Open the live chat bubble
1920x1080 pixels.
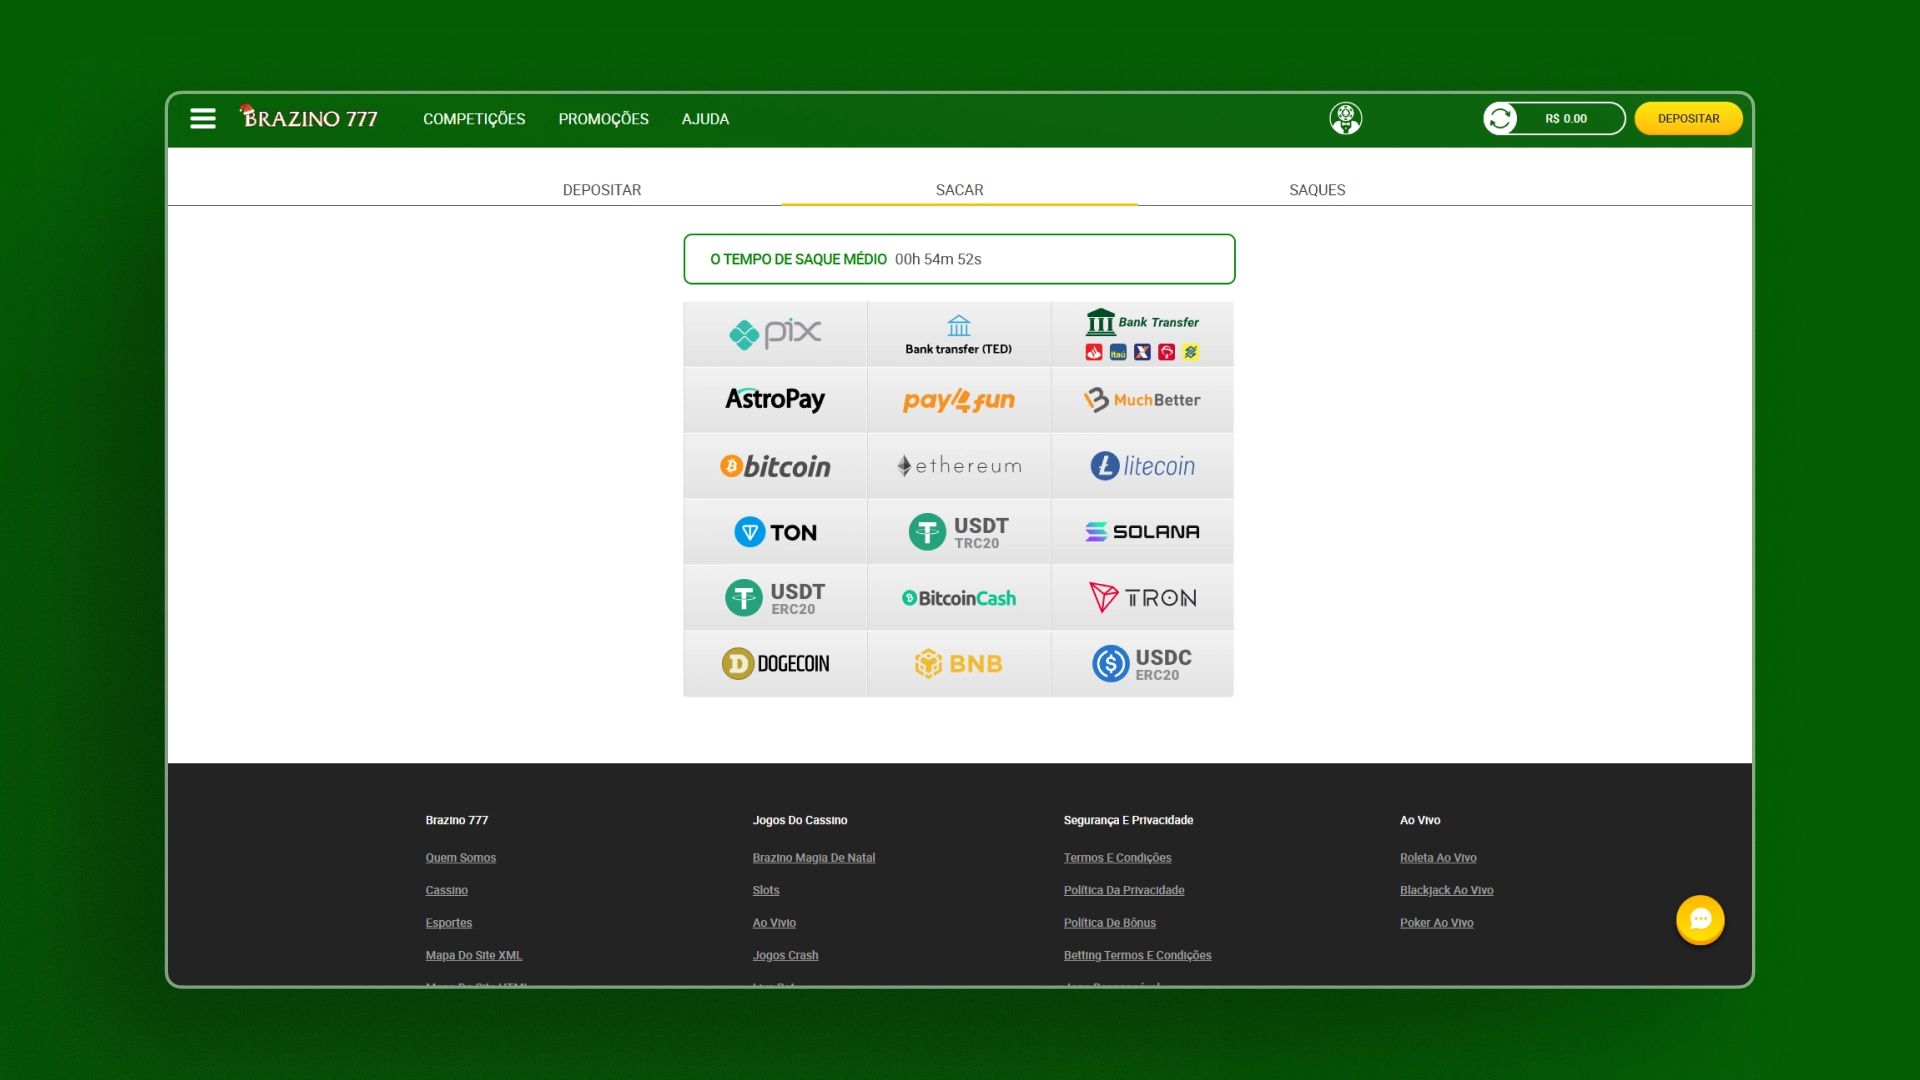coord(1700,919)
